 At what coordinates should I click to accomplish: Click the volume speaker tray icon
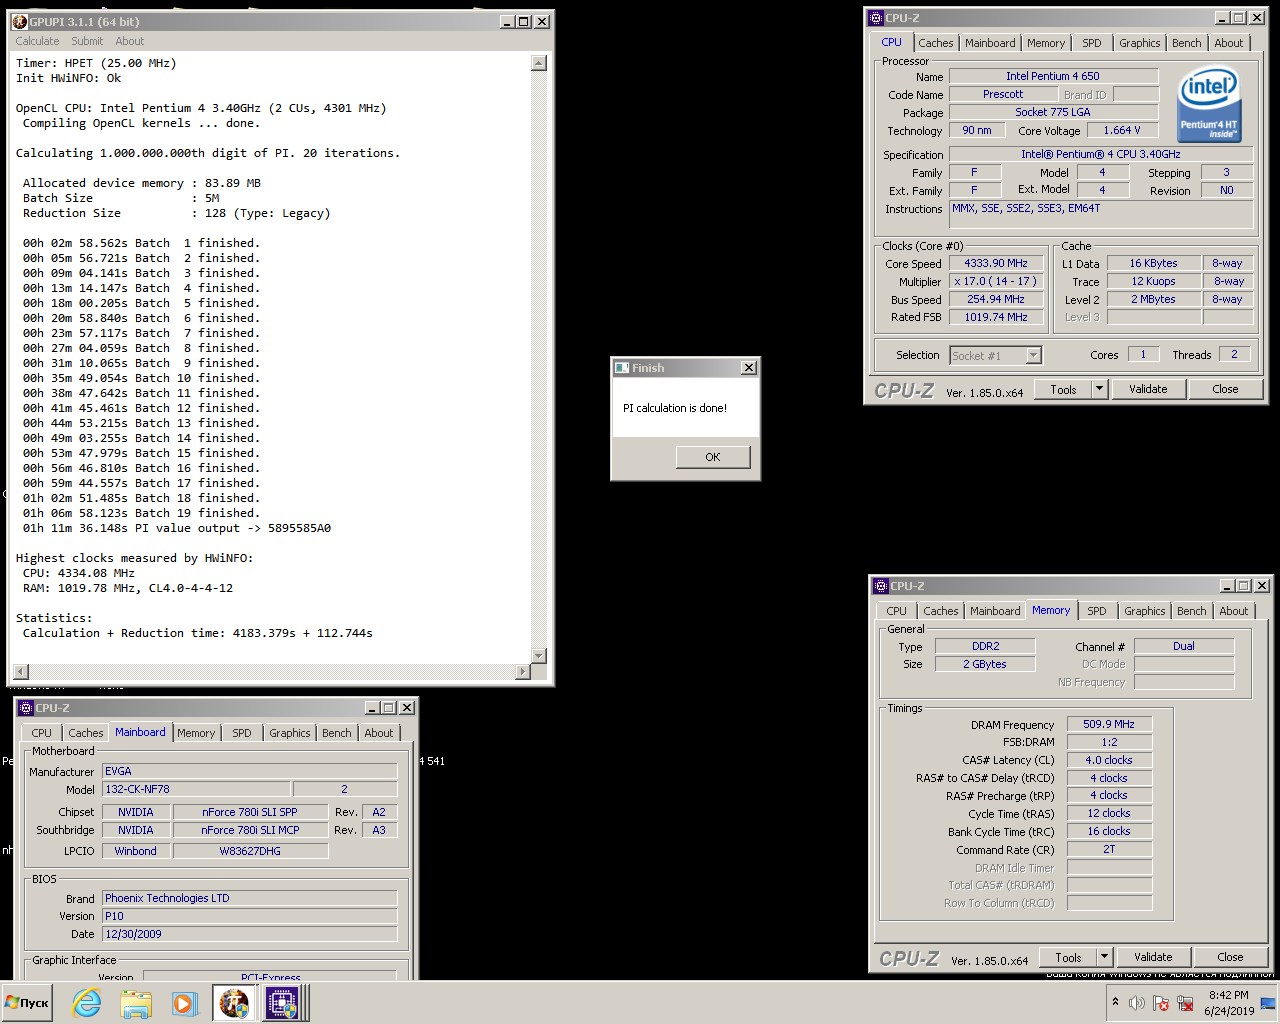[1137, 1003]
